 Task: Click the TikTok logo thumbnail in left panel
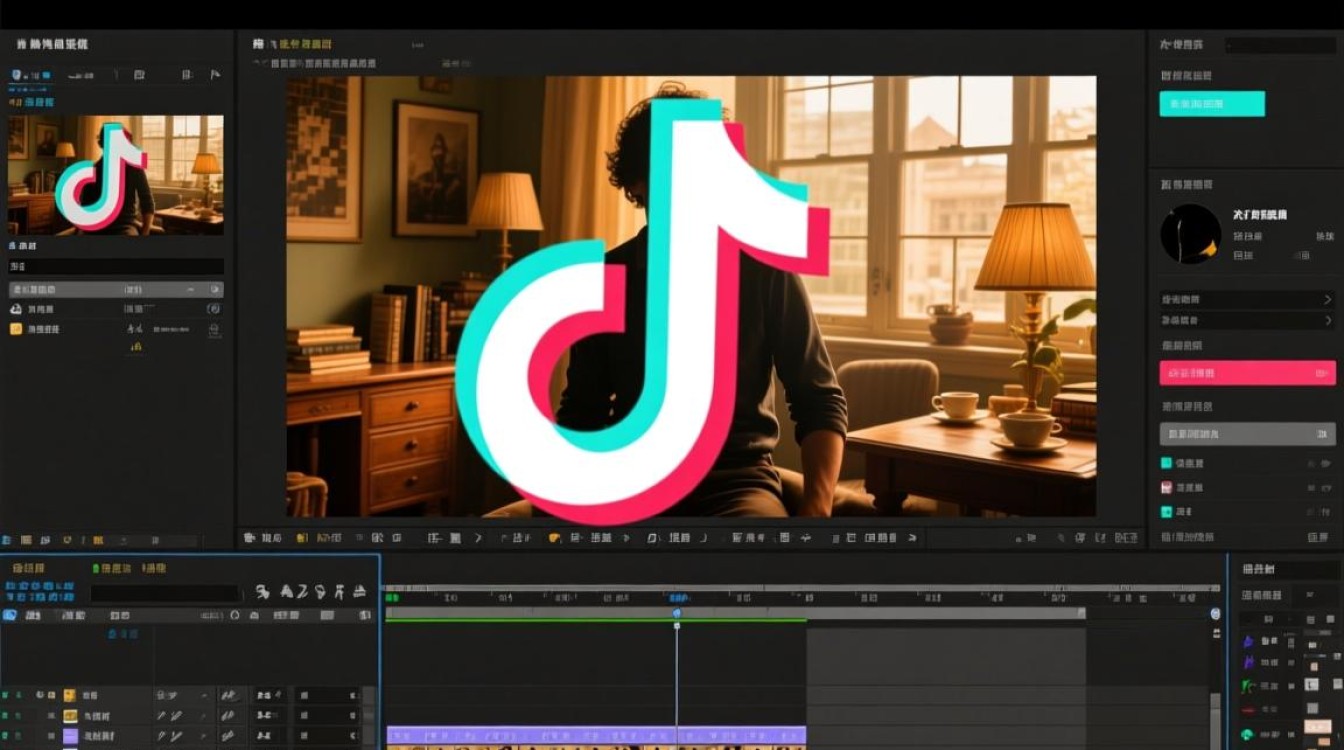coord(116,175)
